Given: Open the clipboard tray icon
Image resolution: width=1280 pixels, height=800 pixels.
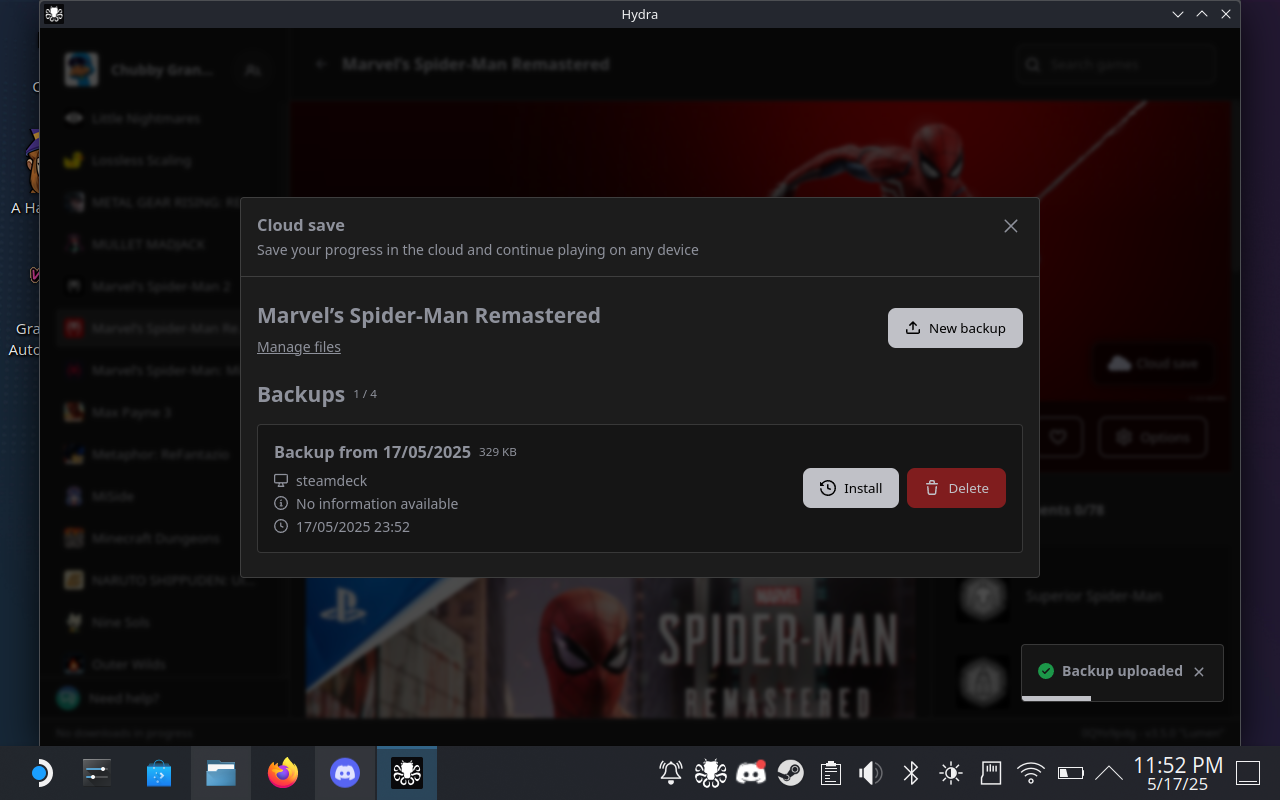Looking at the screenshot, I should coord(830,773).
